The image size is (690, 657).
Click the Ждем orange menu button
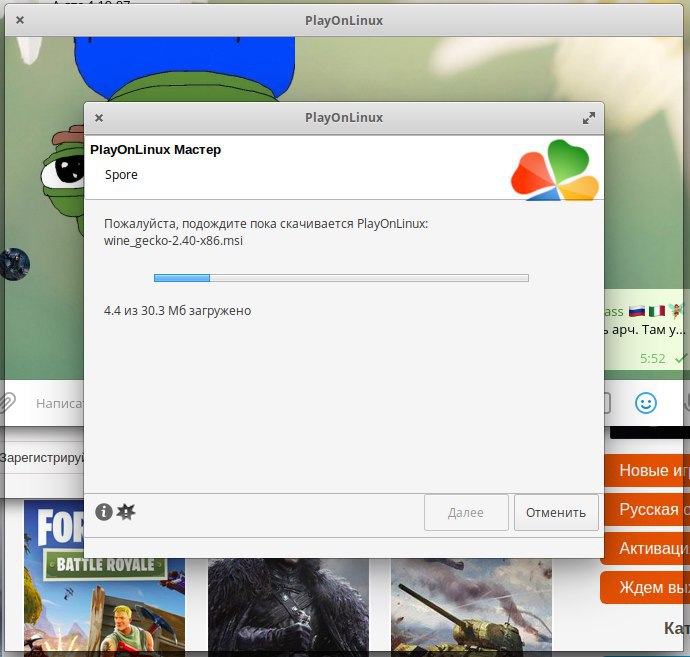[645, 587]
